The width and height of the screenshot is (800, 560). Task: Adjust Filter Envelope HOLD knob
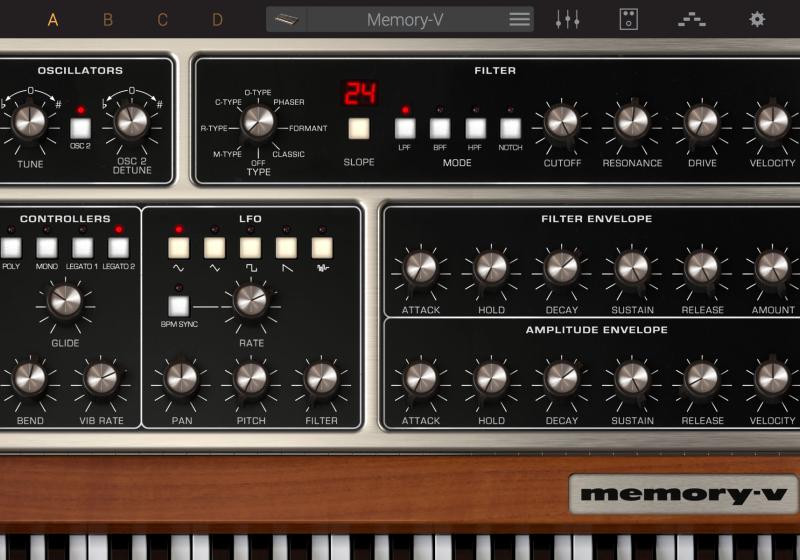click(491, 268)
